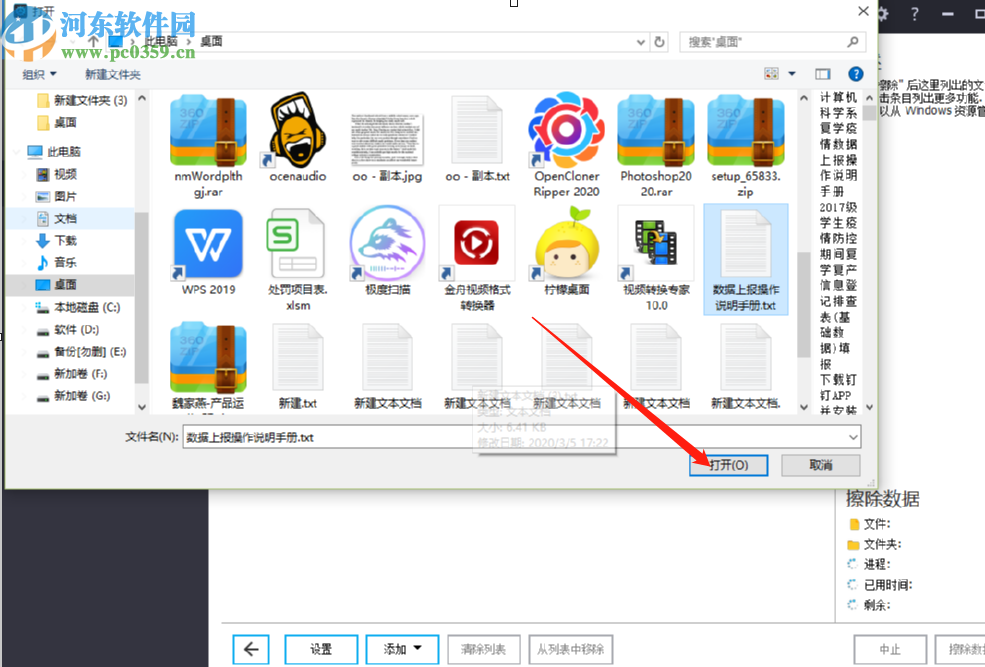Select the Photoshop2020.rar archive
985x667 pixels.
pos(656,146)
